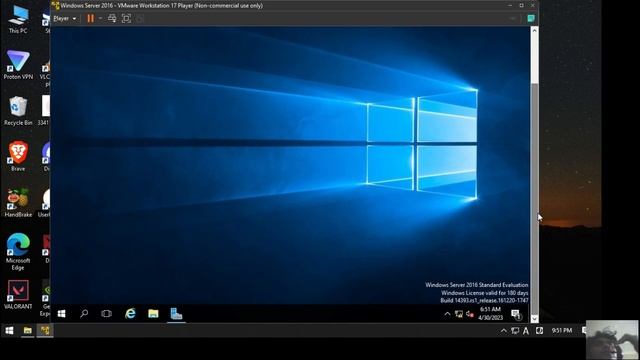Screen dimensions: 640x360
Task: Open the guest Action Center notifications icon
Action: click(x=516, y=314)
